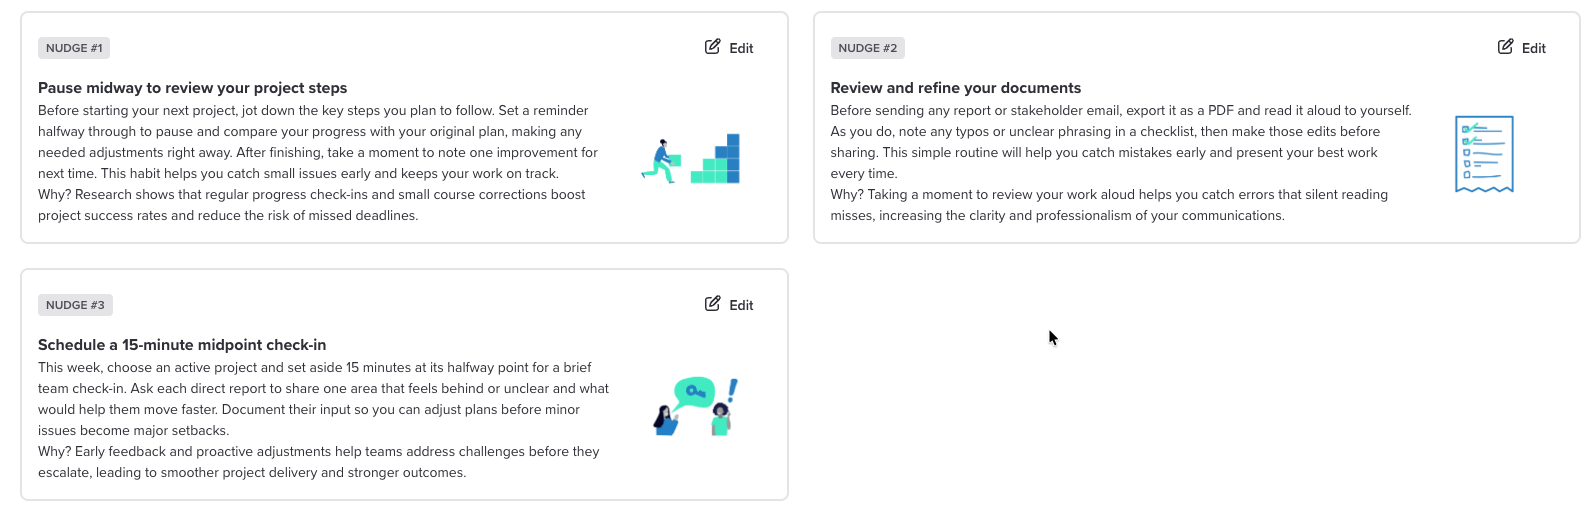The image size is (1591, 511).
Task: Click the checklist document illustration
Action: pos(1484,154)
